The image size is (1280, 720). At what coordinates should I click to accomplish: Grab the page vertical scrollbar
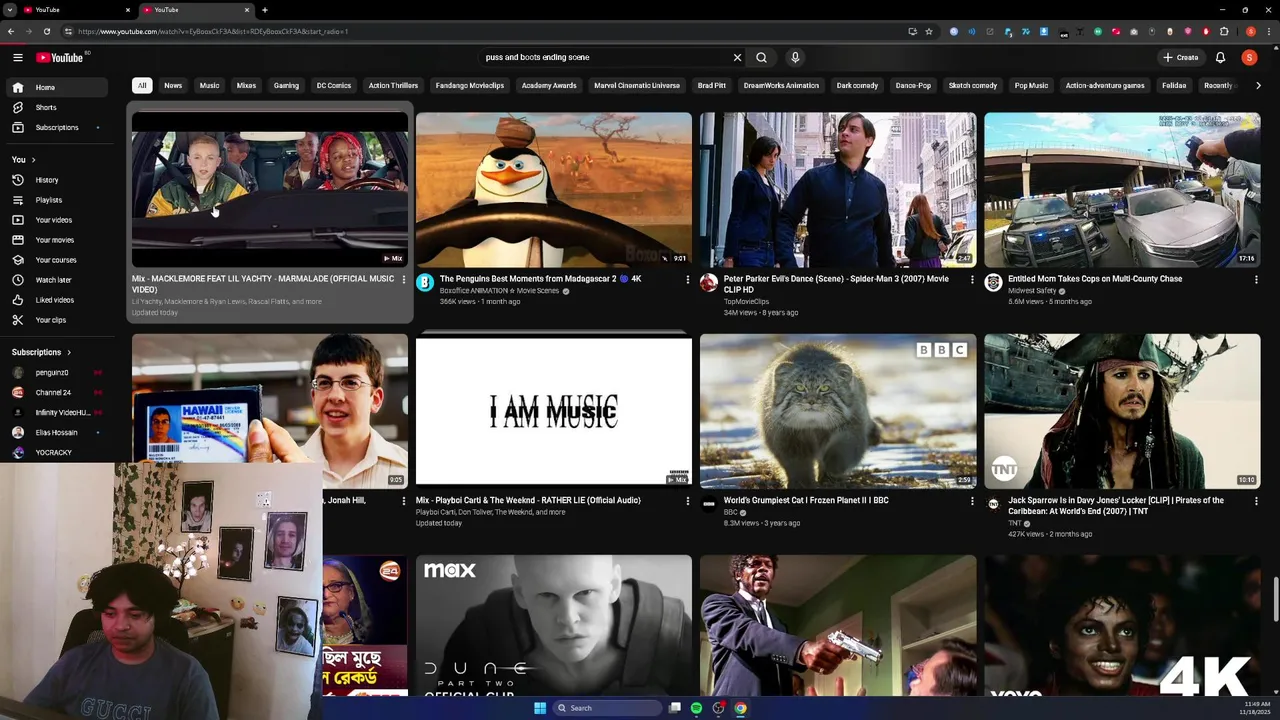(1275, 600)
